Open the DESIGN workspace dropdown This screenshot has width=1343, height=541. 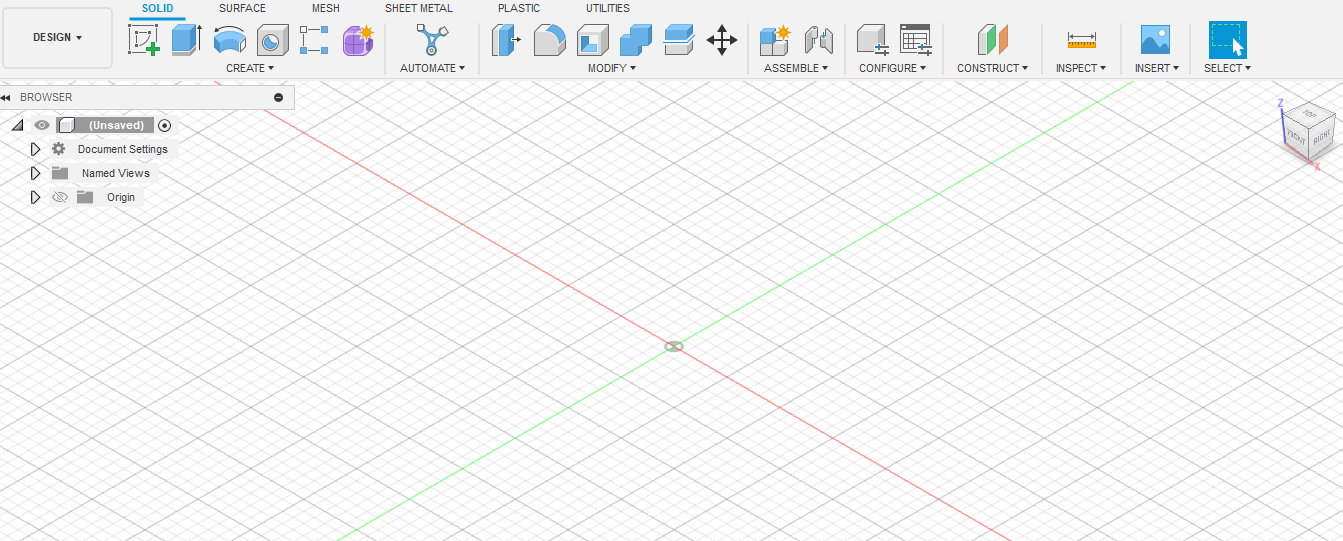tap(58, 38)
